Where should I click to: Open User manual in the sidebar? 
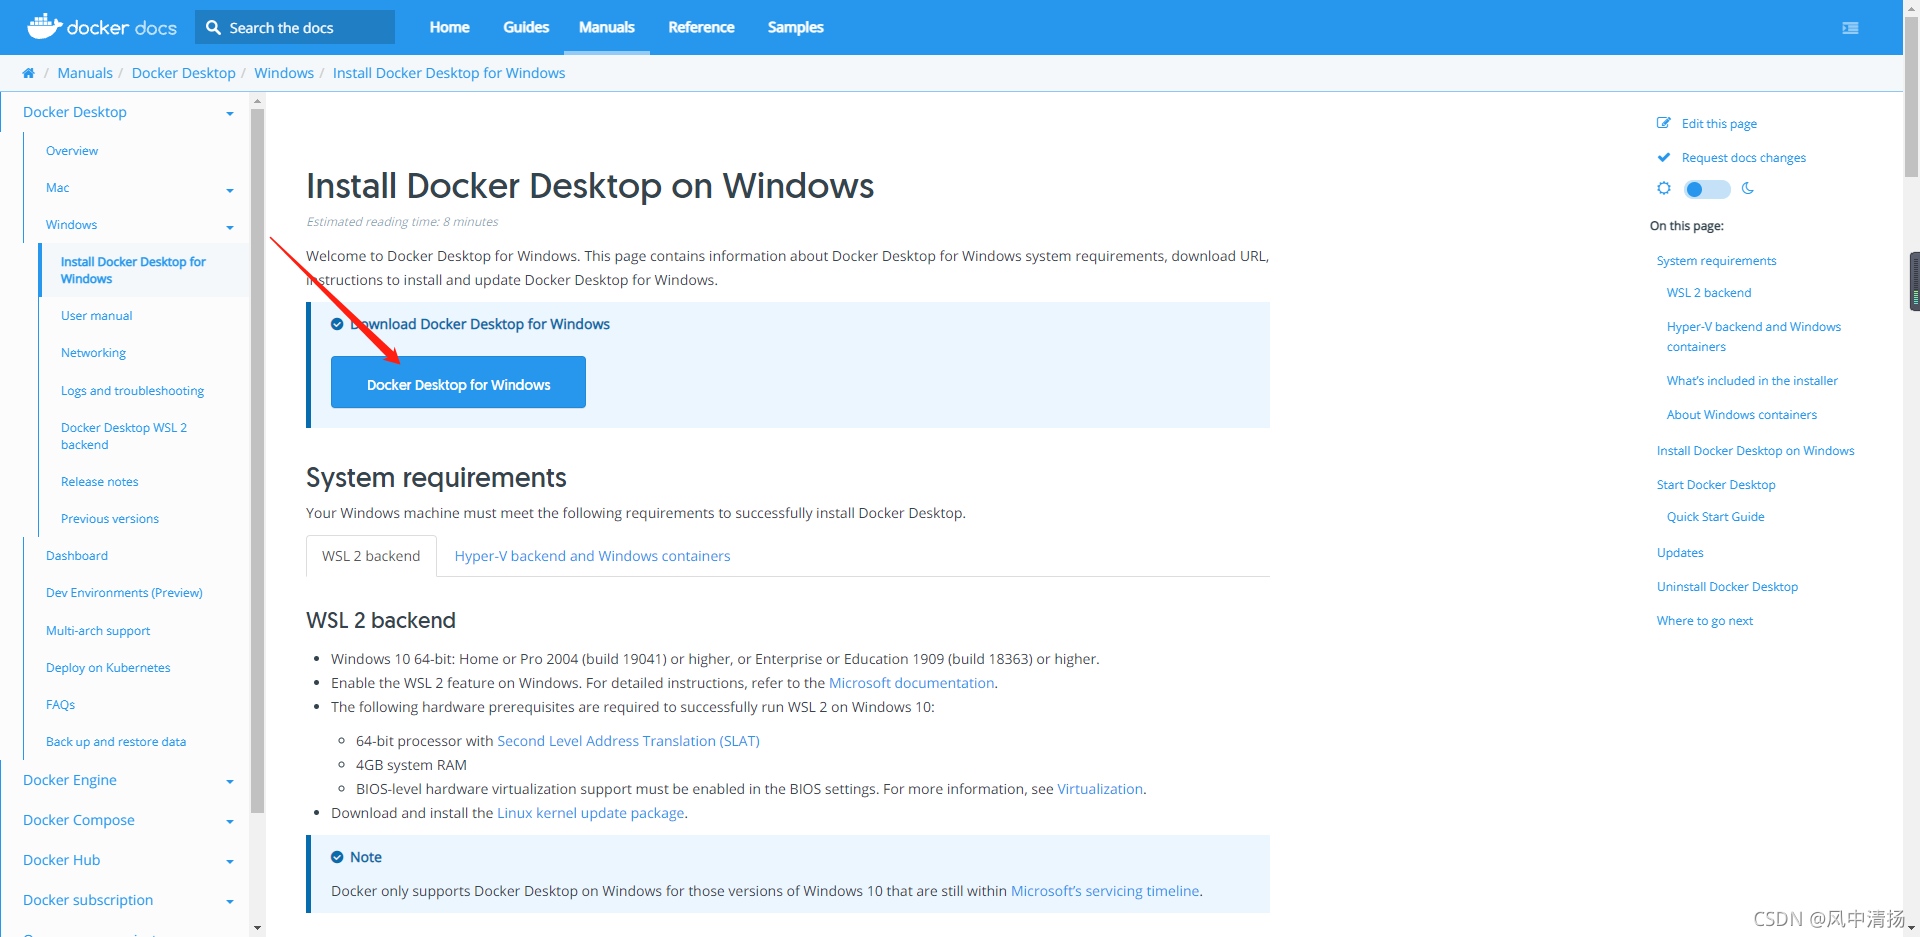click(96, 316)
